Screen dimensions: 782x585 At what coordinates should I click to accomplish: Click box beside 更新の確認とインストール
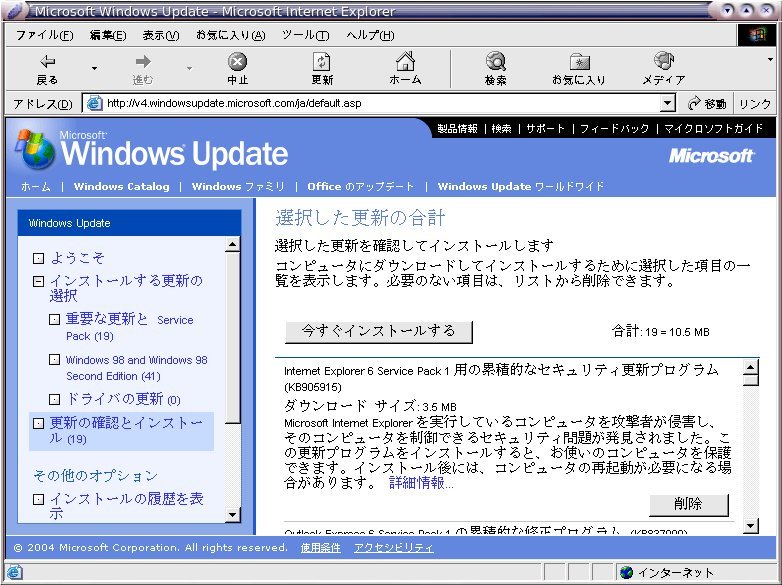tap(38, 423)
